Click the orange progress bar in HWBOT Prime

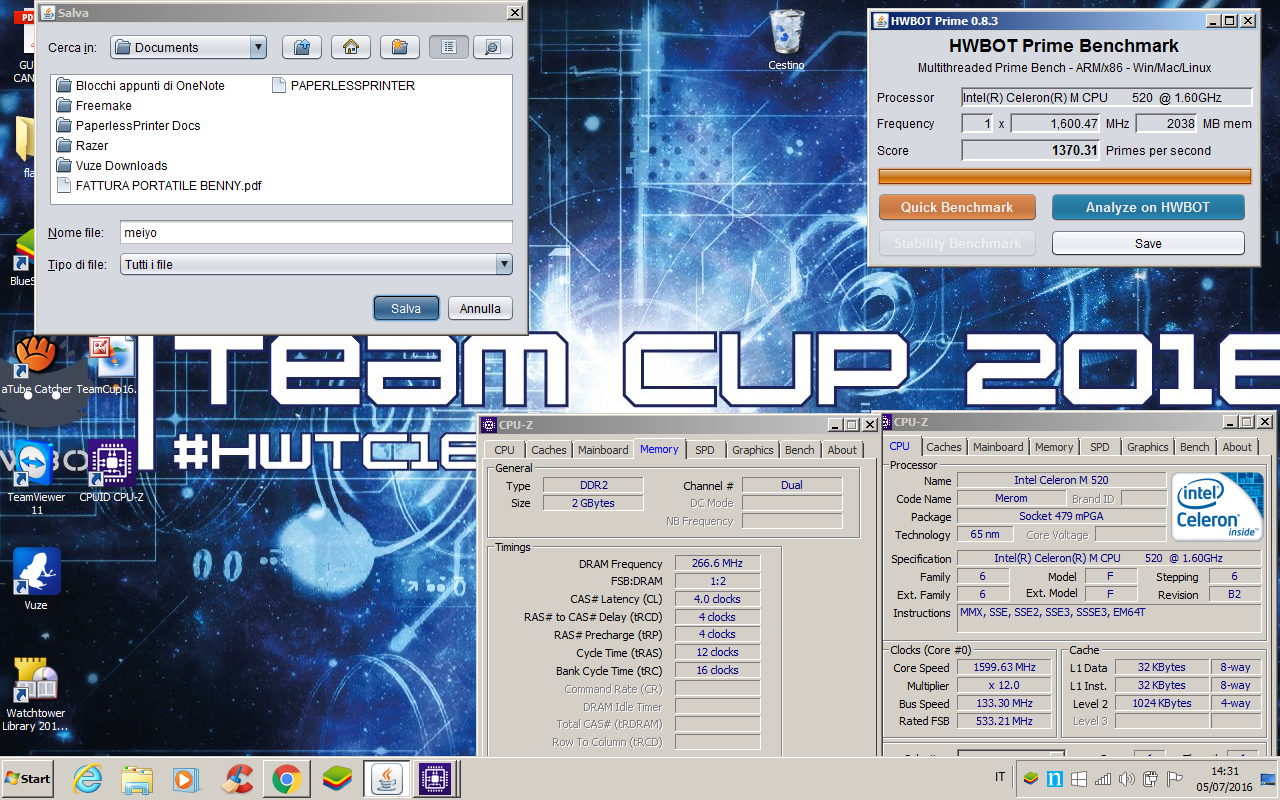point(1064,176)
